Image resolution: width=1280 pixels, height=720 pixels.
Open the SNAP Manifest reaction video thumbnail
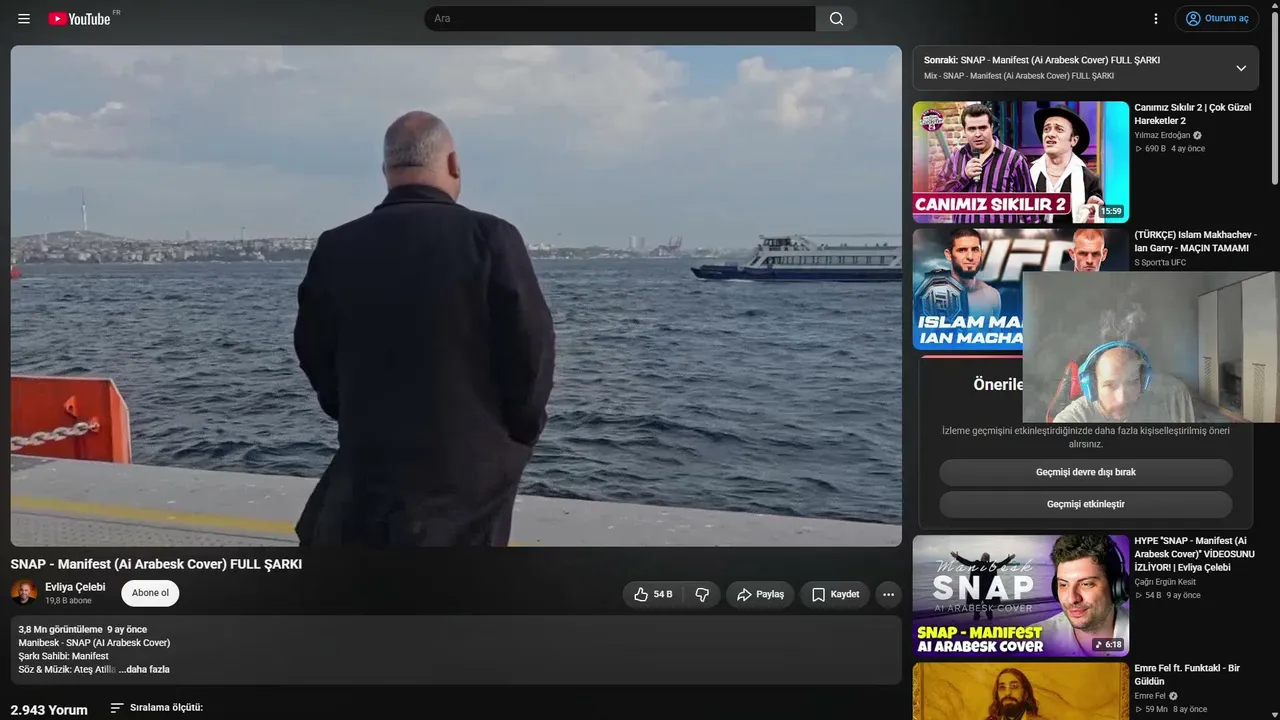[1021, 596]
